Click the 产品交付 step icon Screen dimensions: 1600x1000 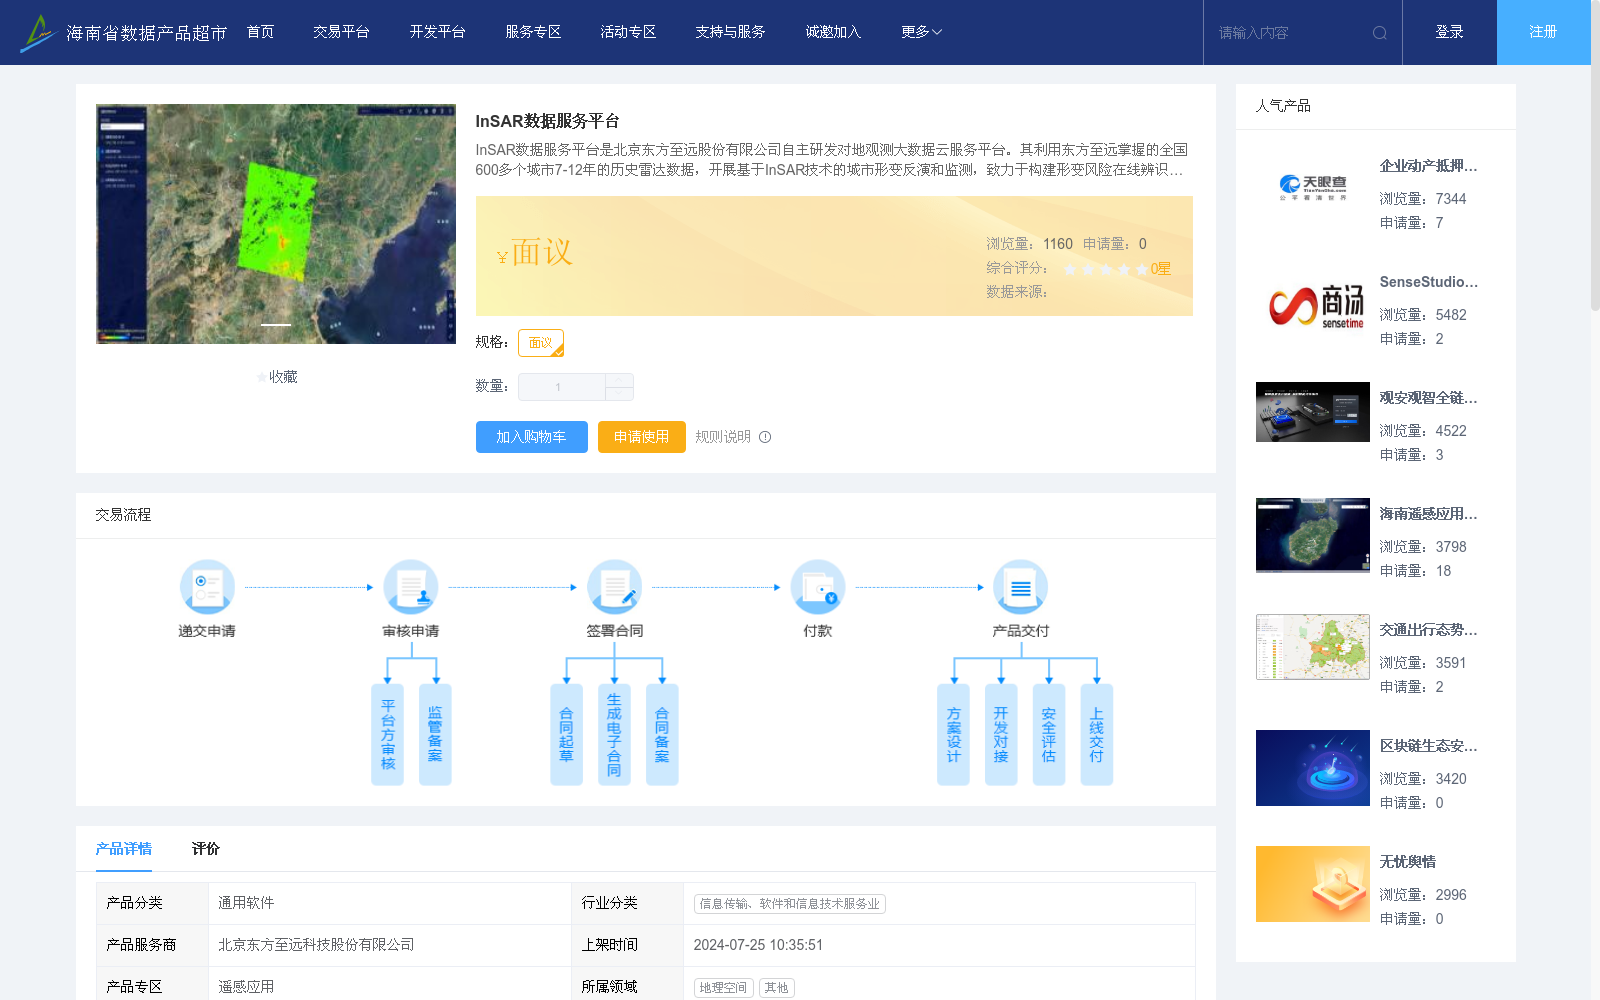click(1021, 587)
